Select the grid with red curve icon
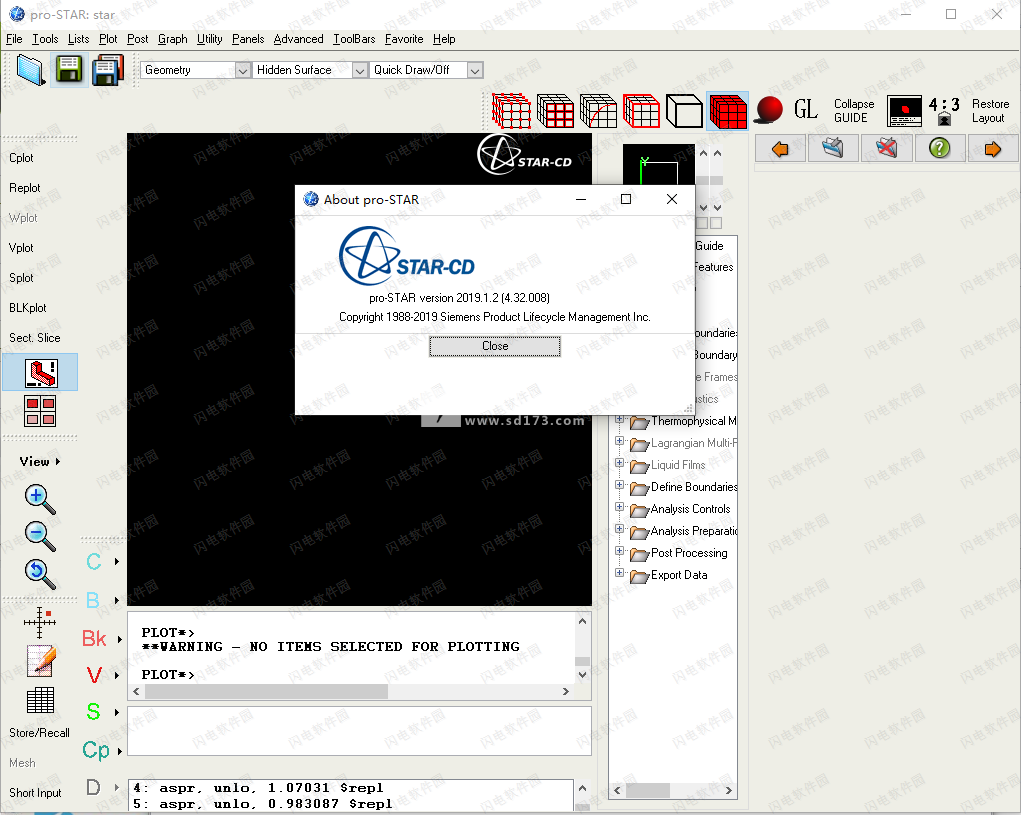This screenshot has height=815, width=1021. click(x=598, y=111)
